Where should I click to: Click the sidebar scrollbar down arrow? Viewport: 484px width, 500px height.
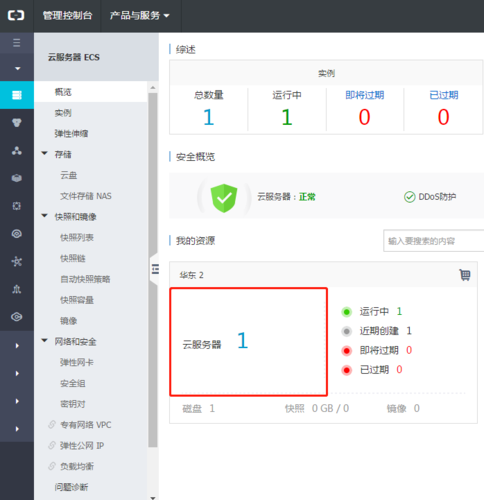point(153,498)
